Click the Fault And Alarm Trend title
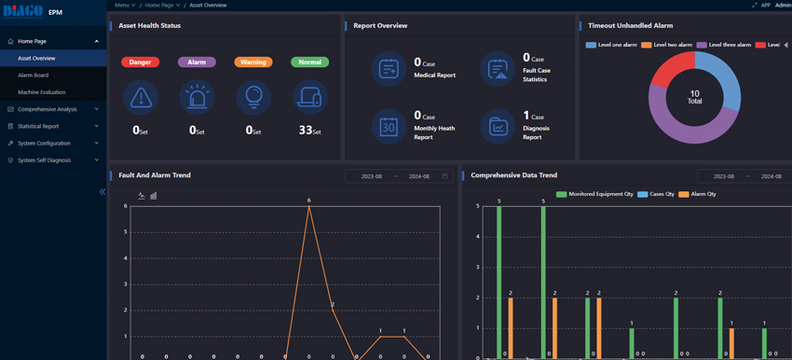 (155, 175)
